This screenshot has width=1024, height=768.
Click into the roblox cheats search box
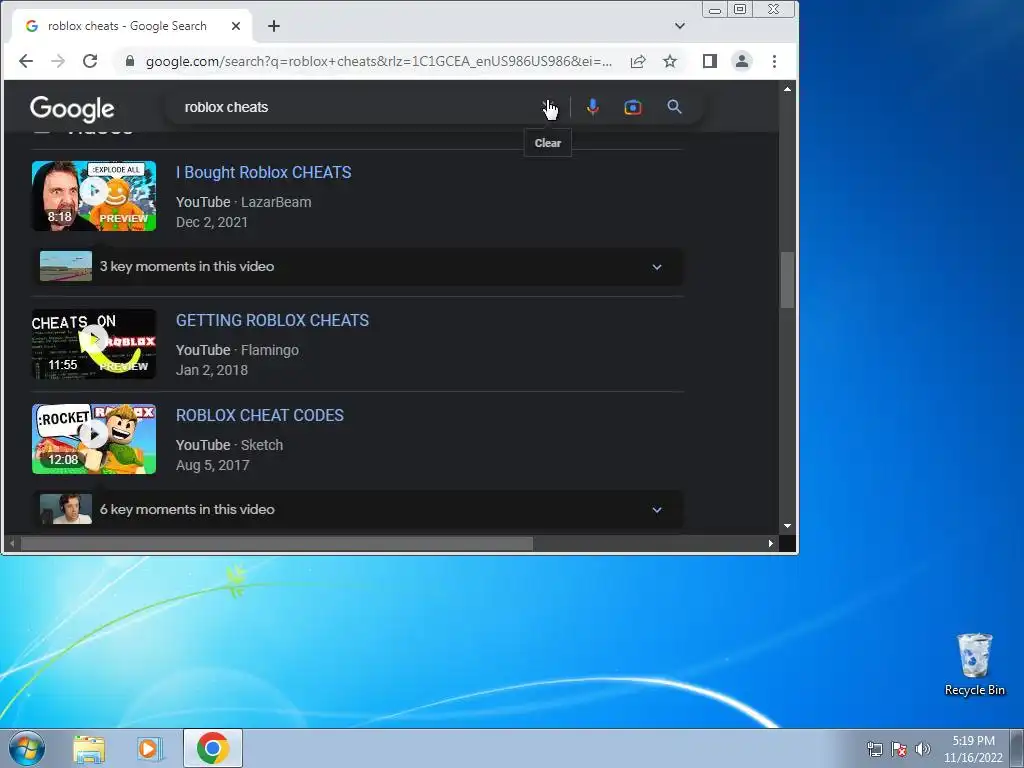pos(353,107)
